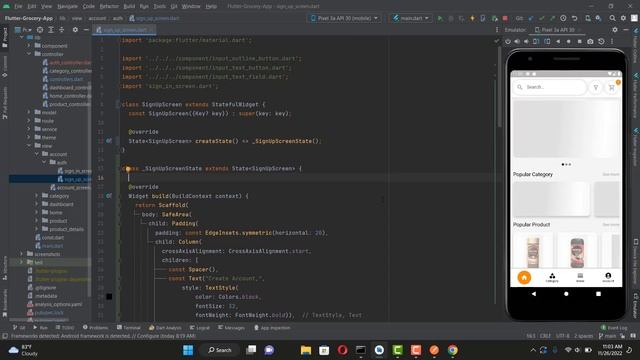Select opened file target icon in Project panel

click(40, 30)
